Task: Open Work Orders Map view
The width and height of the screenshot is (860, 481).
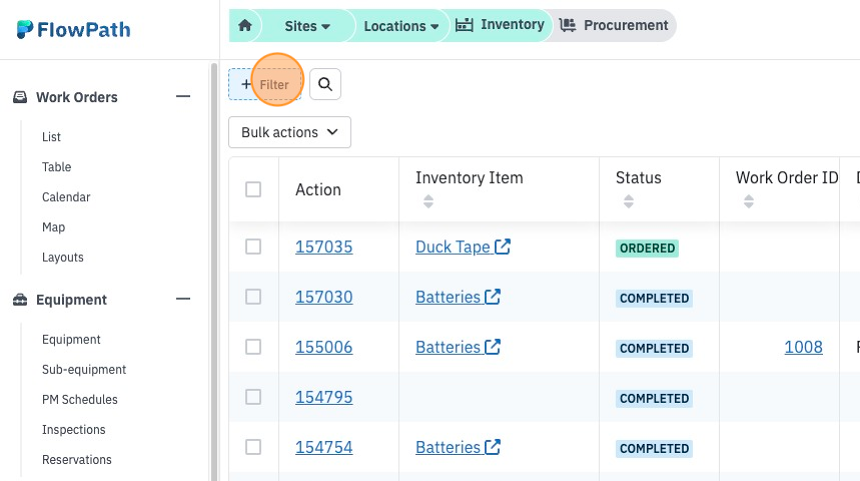Action: (x=53, y=227)
